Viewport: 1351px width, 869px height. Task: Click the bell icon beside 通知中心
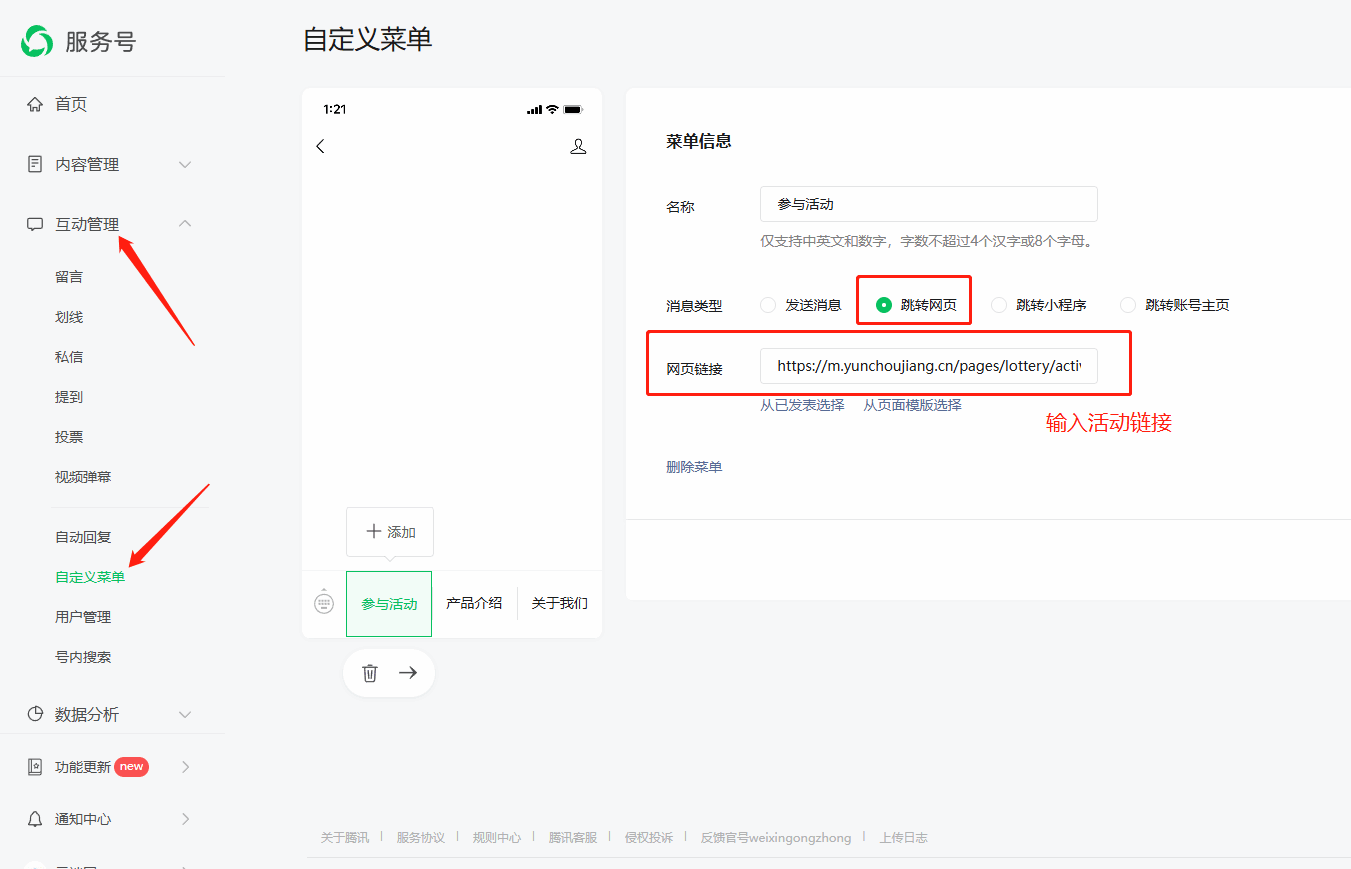tap(35, 819)
